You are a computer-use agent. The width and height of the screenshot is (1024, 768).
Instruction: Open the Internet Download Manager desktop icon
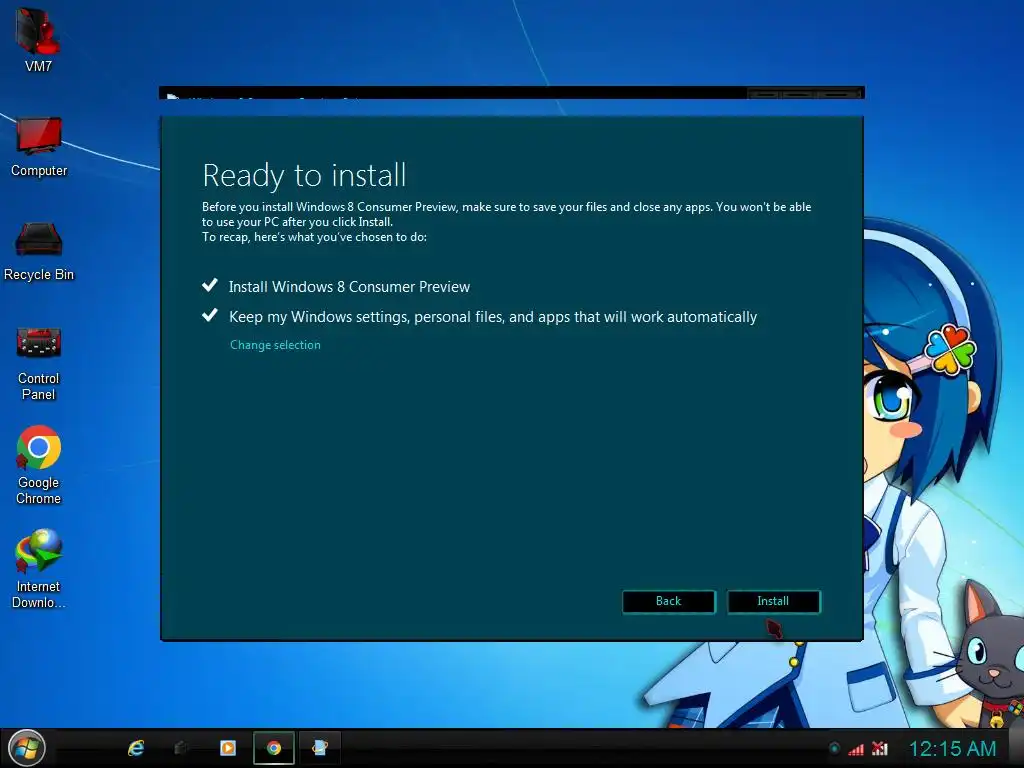coord(39,568)
